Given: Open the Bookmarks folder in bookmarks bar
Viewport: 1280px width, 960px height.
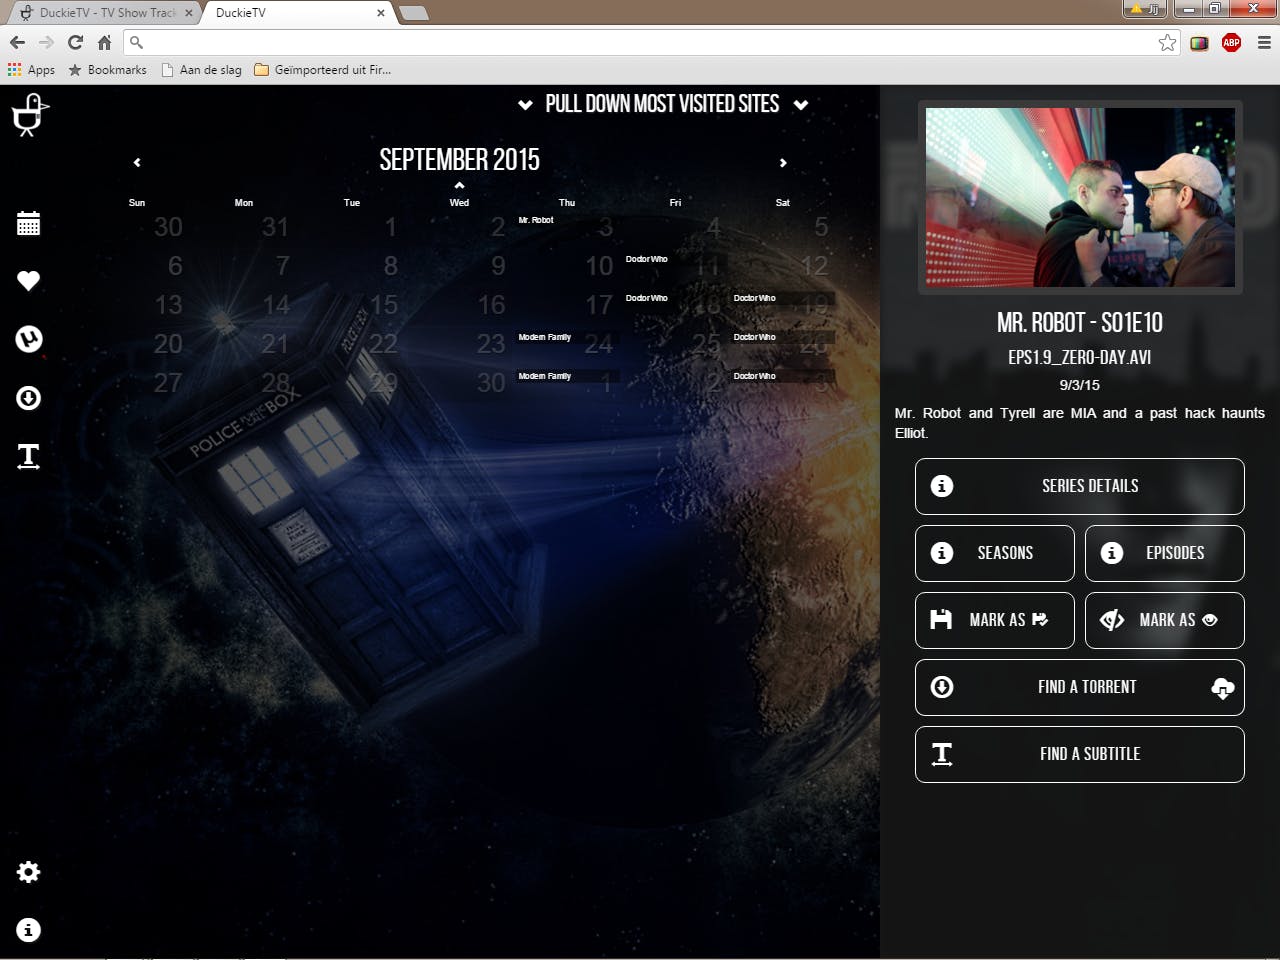Looking at the screenshot, I should (x=107, y=70).
